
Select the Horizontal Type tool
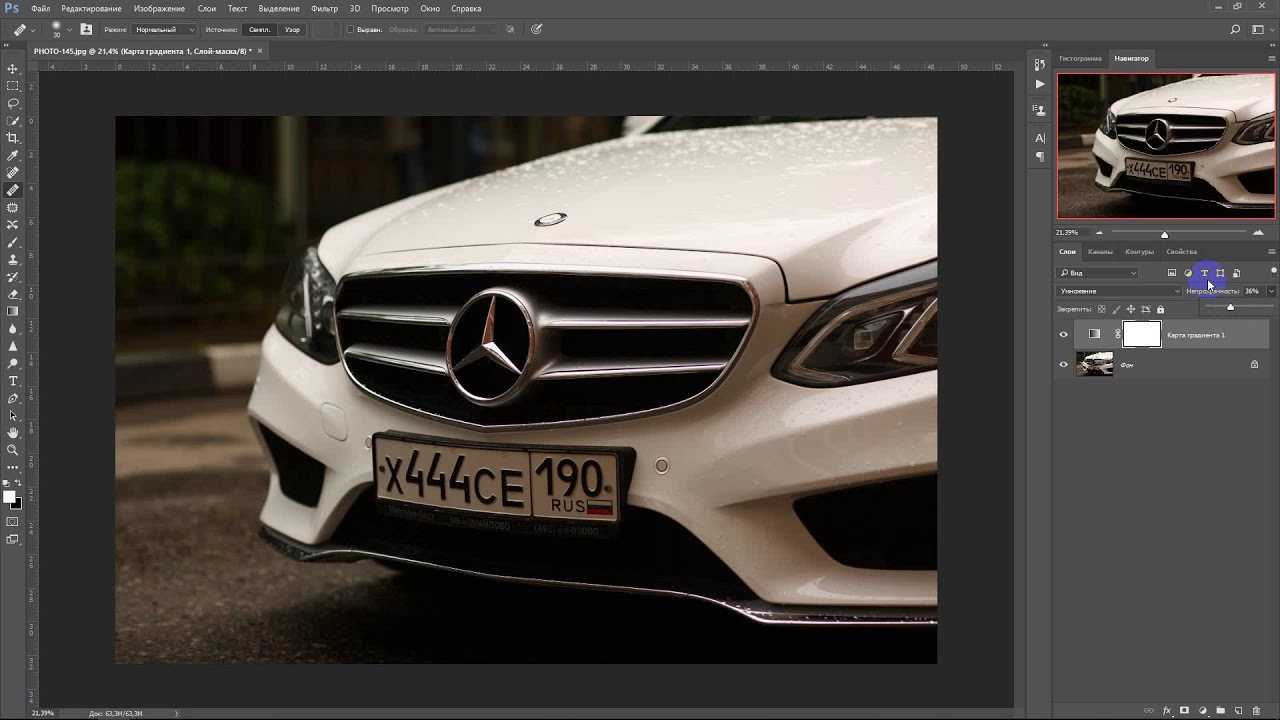(13, 381)
